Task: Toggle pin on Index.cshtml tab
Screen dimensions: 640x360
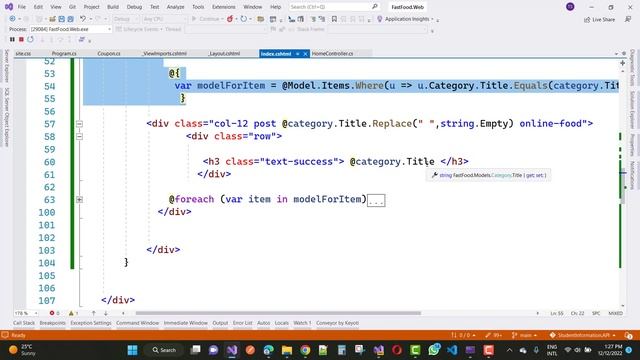Action: pos(298,54)
